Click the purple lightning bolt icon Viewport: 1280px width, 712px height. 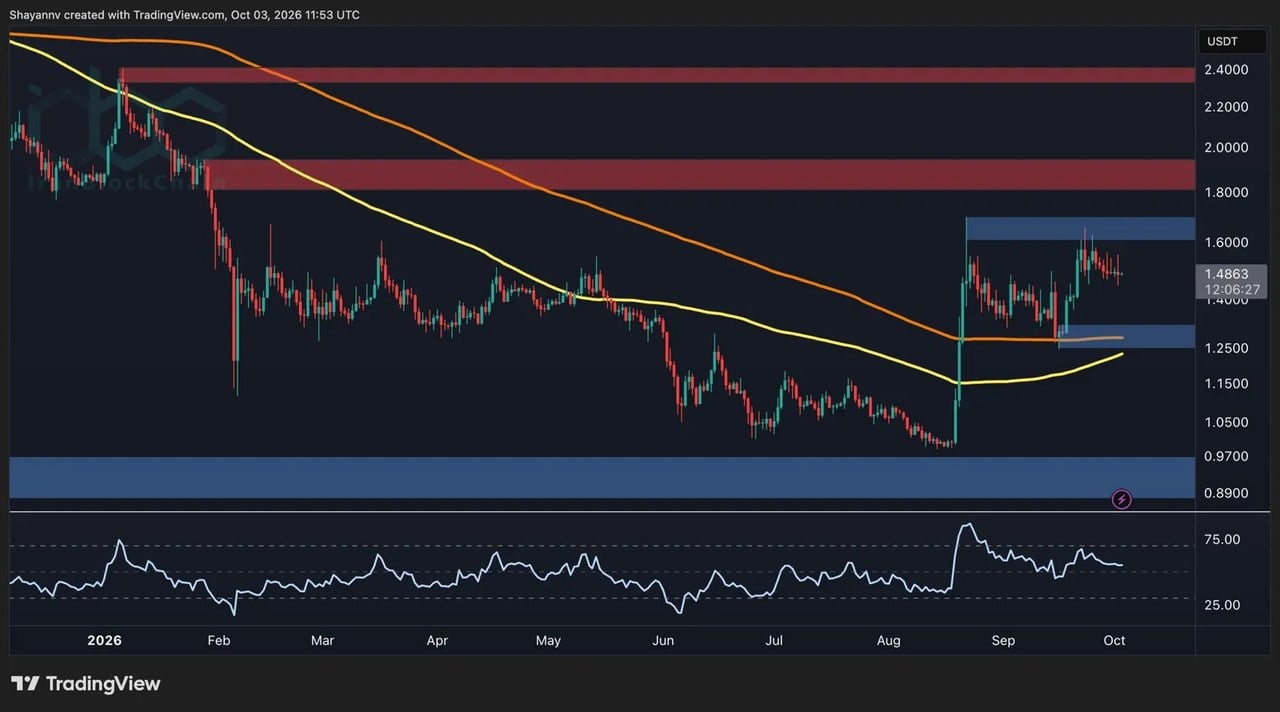(x=1122, y=498)
